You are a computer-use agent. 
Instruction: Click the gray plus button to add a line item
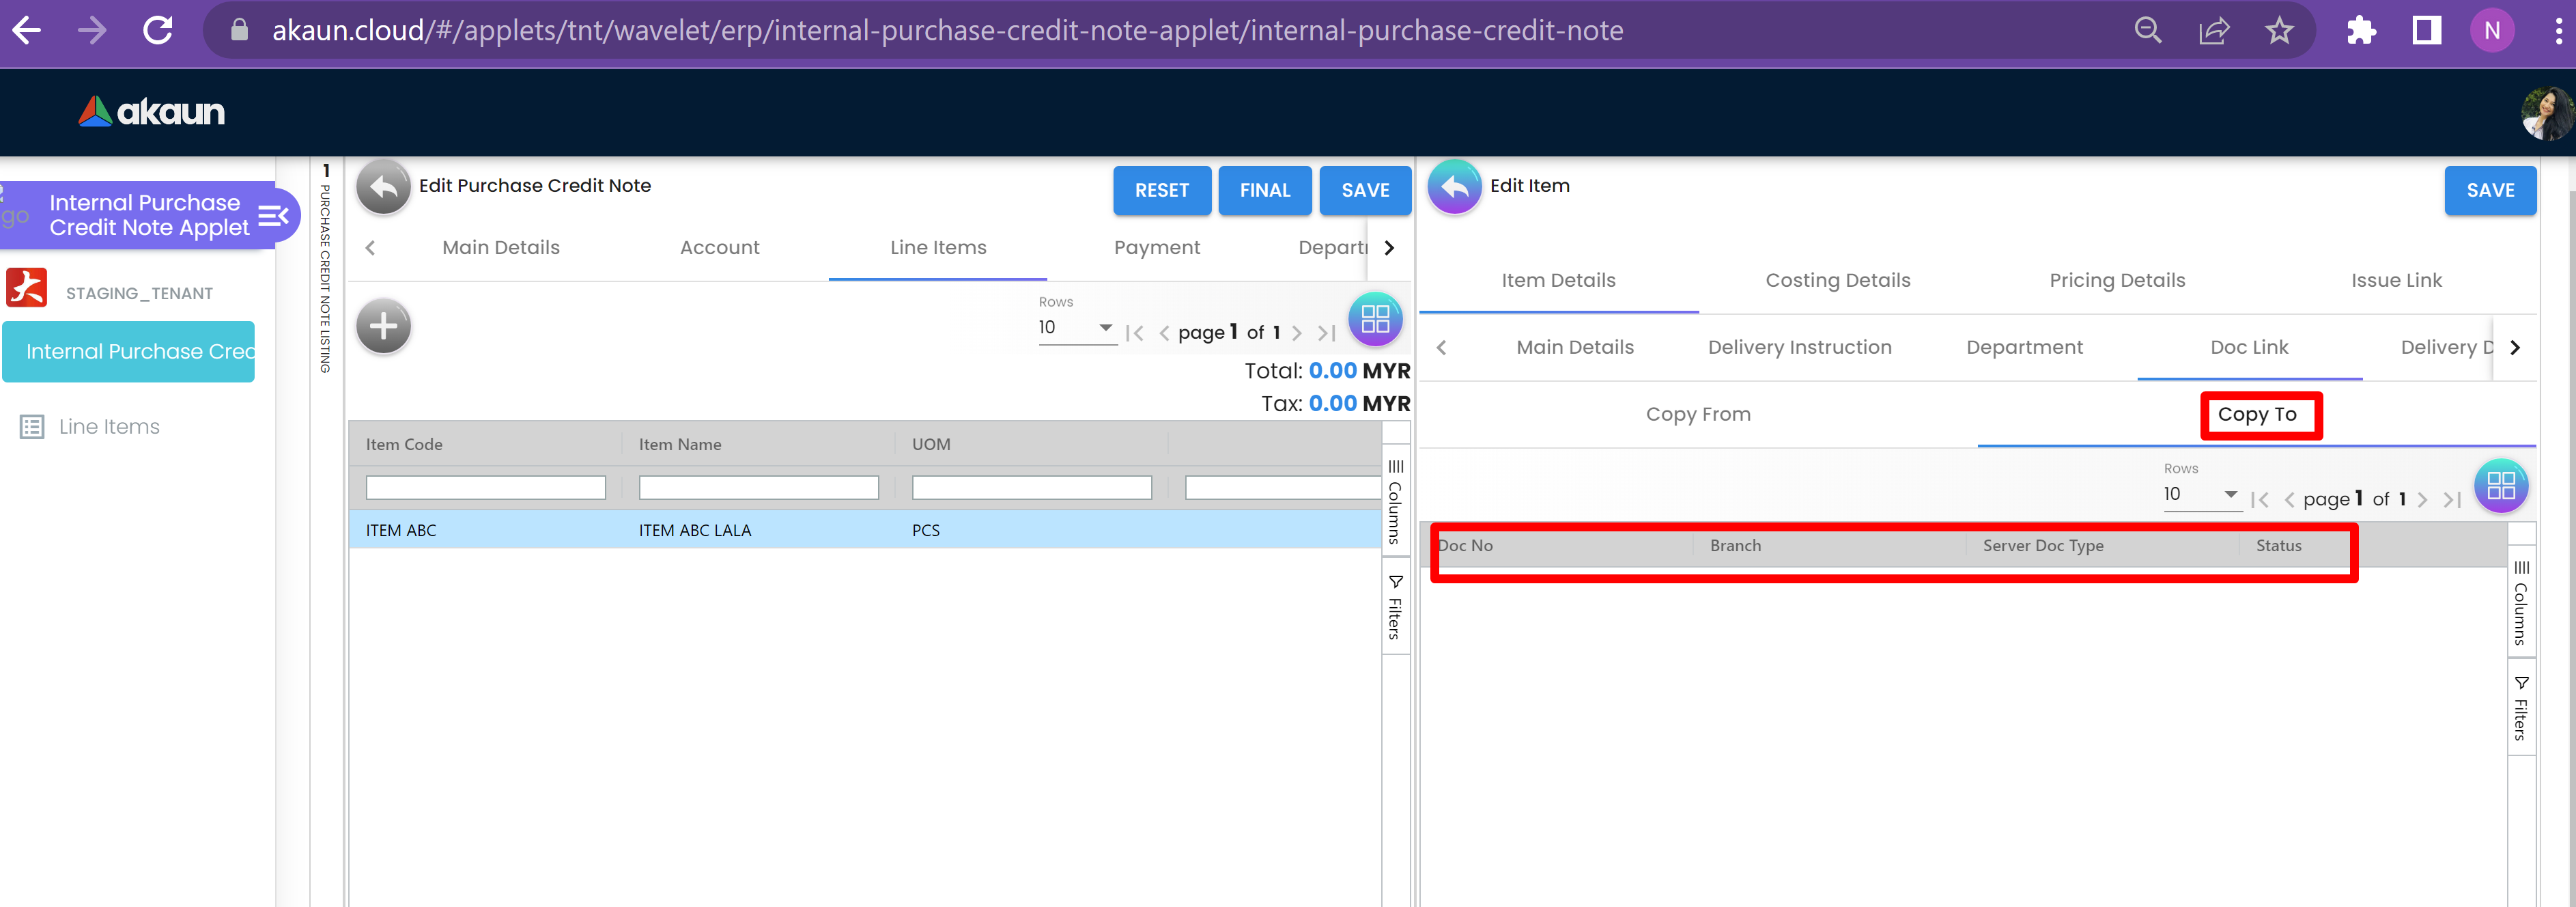(x=383, y=326)
